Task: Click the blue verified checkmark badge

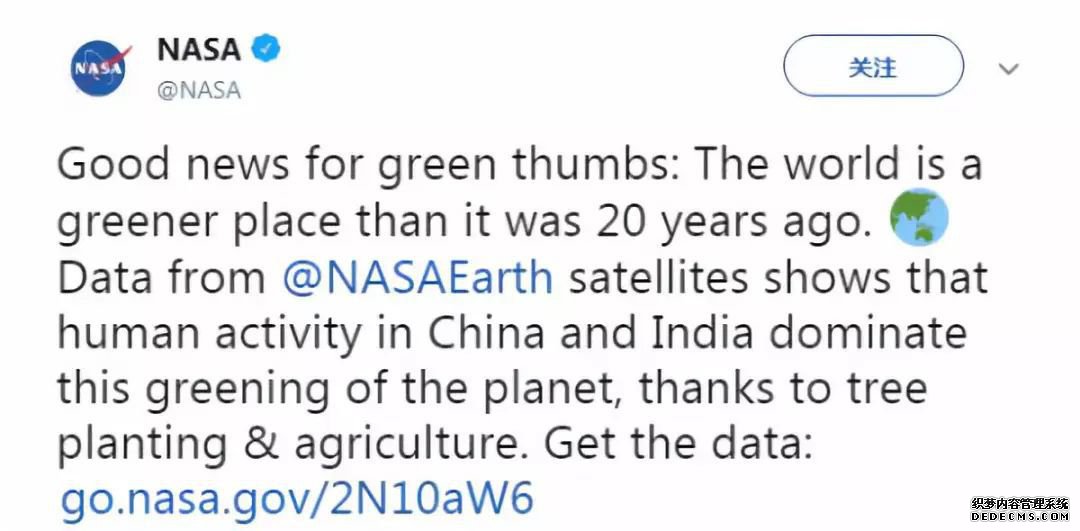Action: [265, 50]
